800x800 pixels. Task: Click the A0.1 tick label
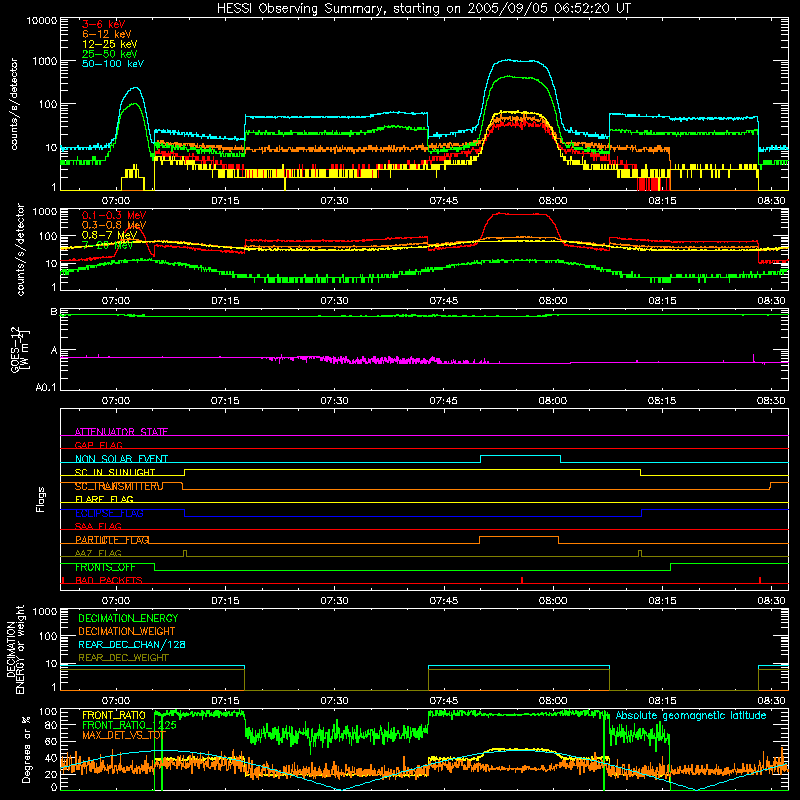pyautogui.click(x=45, y=388)
